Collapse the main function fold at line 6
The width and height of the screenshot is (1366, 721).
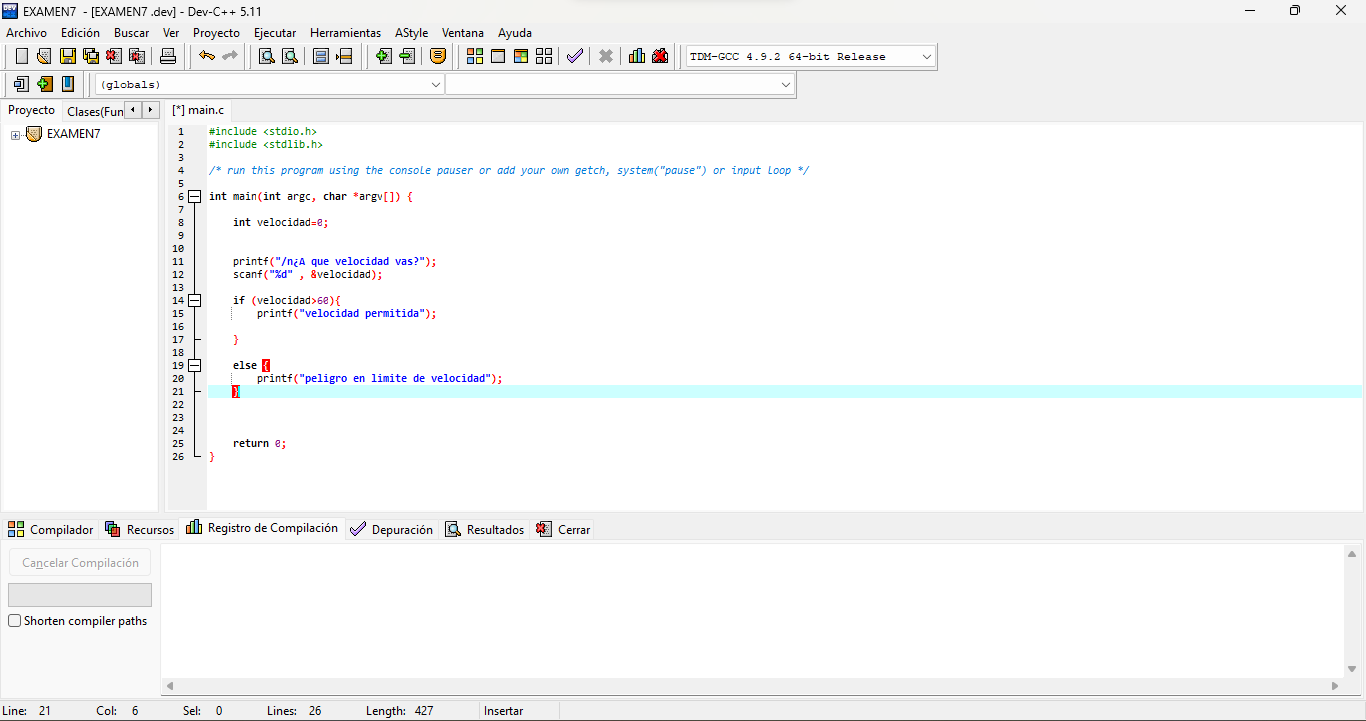195,197
